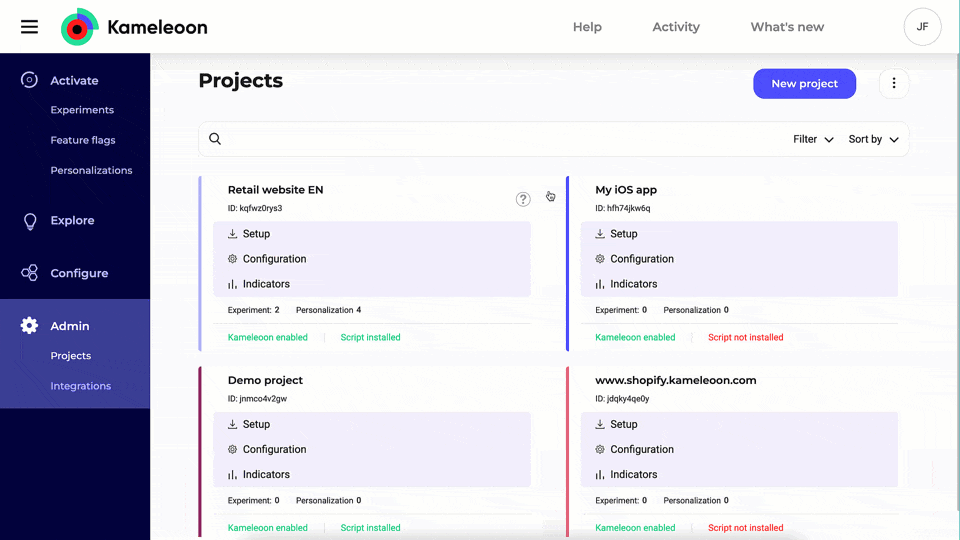The width and height of the screenshot is (960, 540).
Task: Click the help question mark on Retail website EN
Action: tap(523, 199)
